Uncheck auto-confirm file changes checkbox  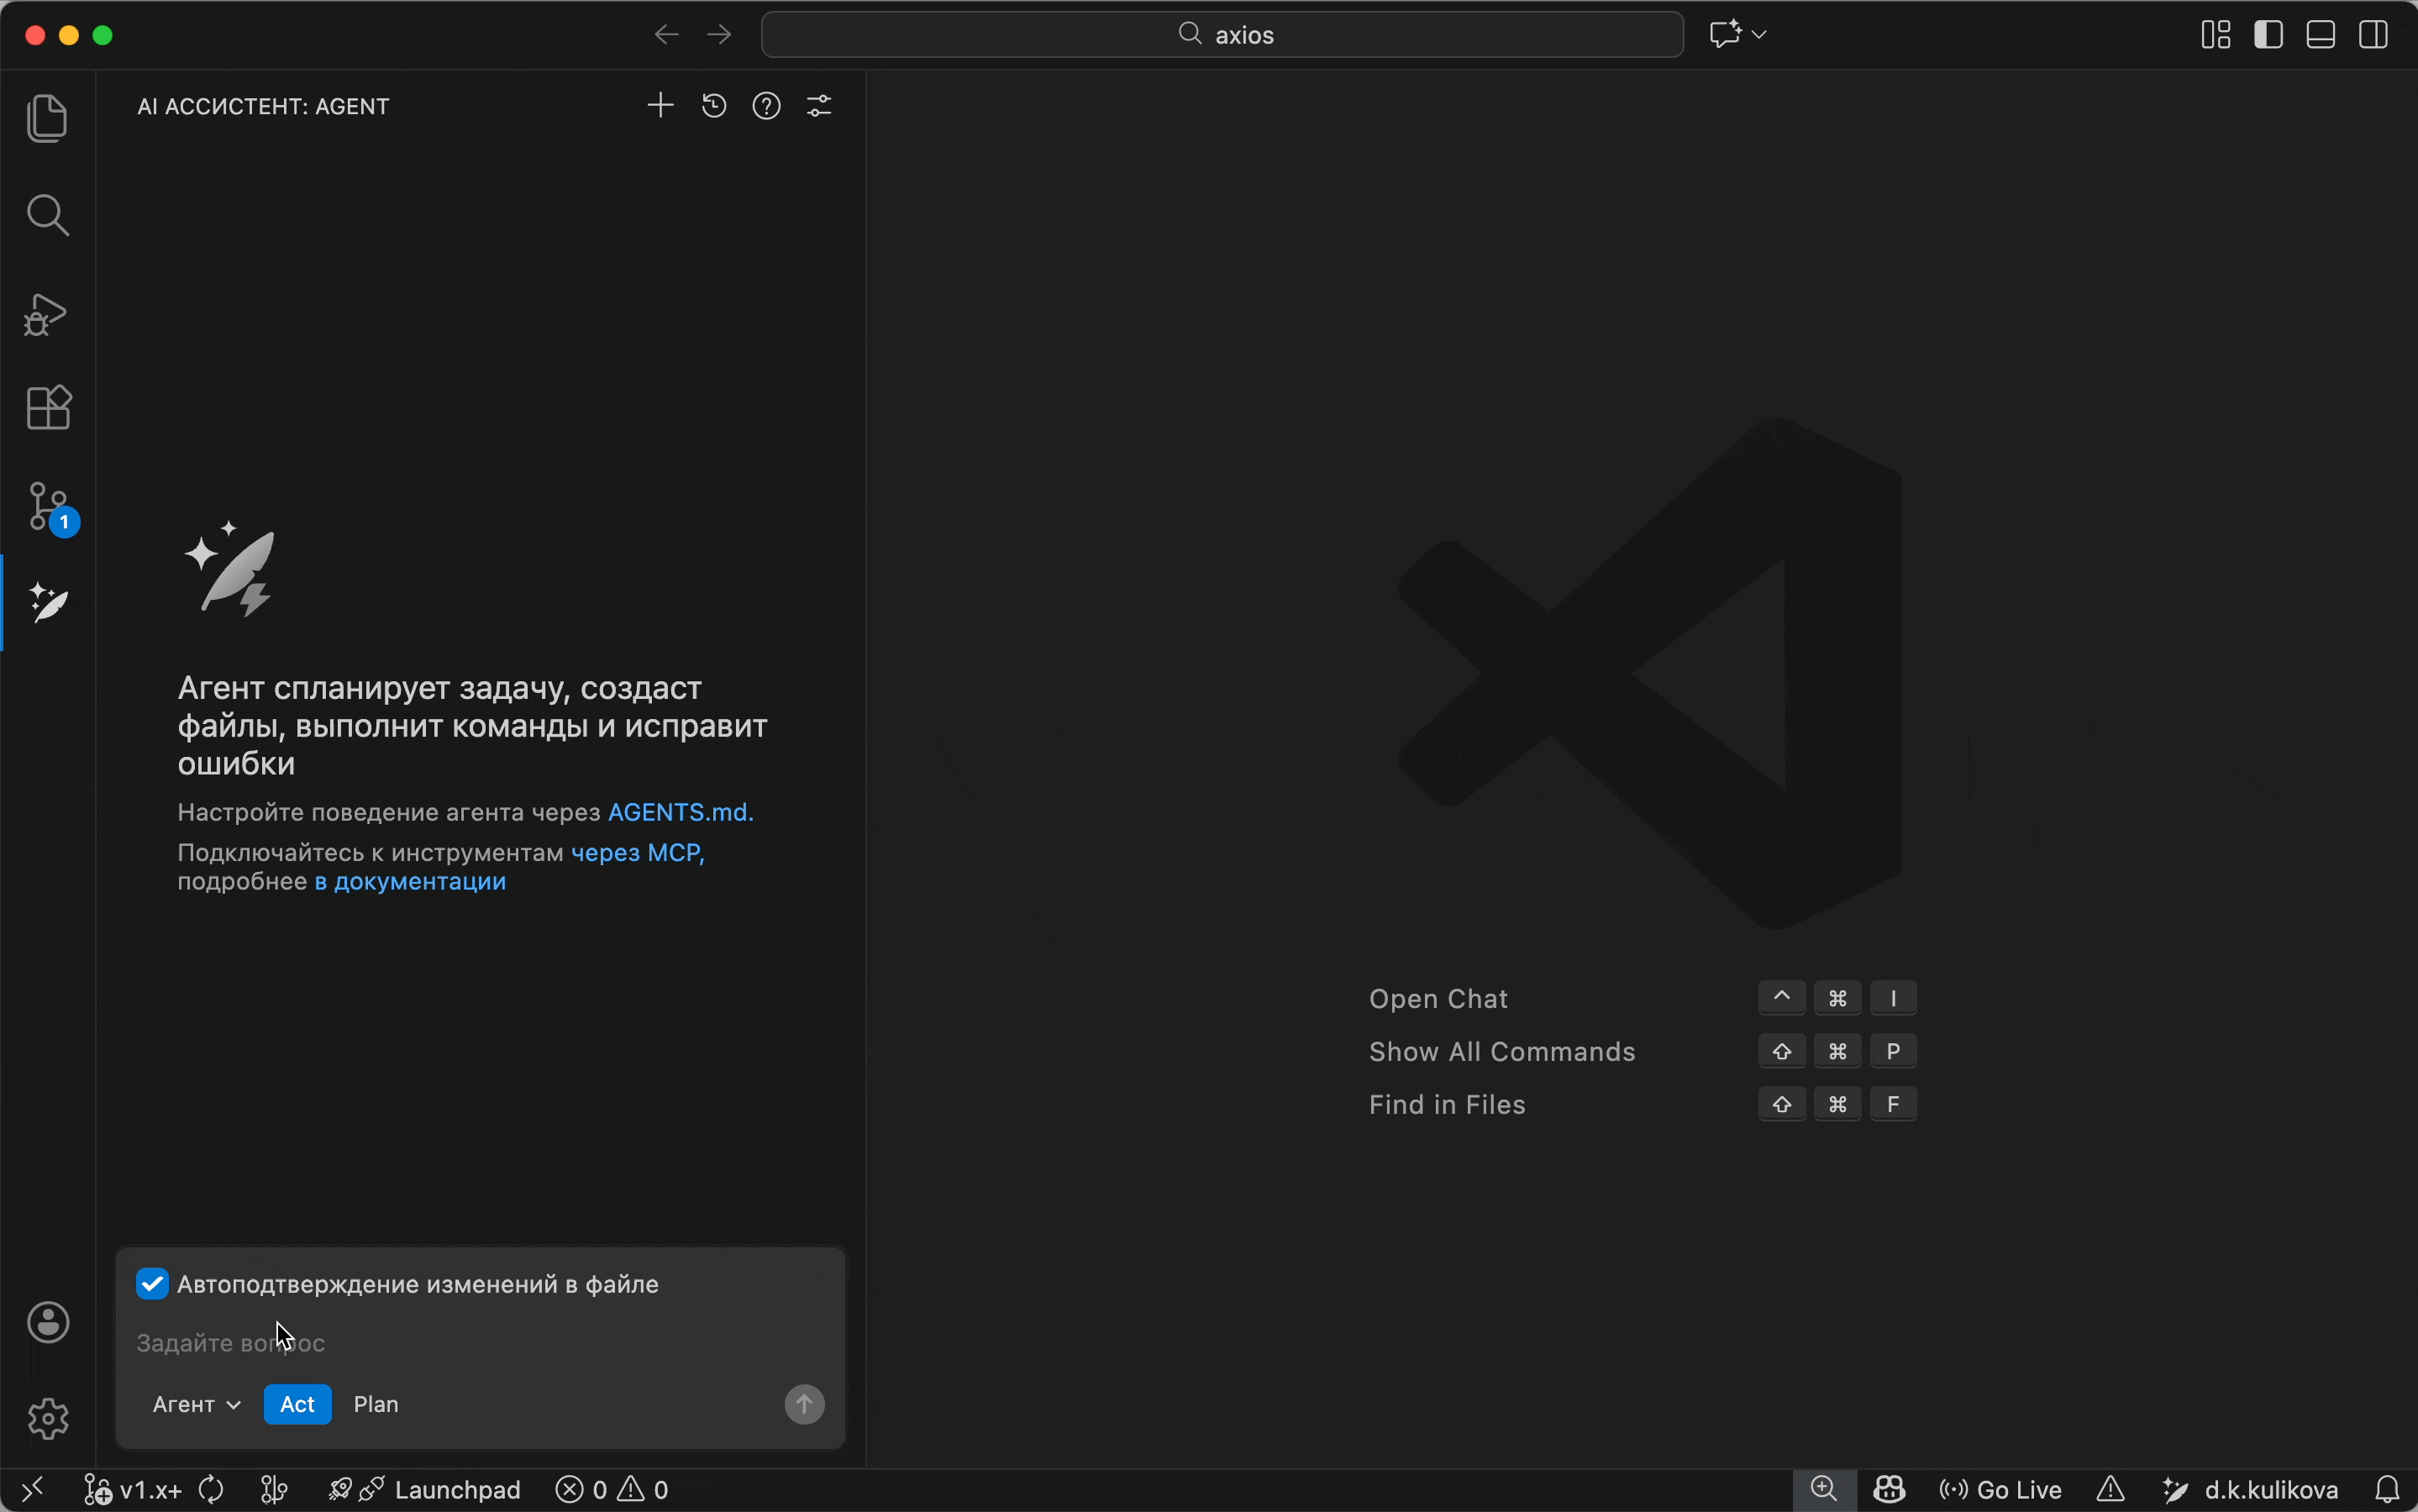153,1283
